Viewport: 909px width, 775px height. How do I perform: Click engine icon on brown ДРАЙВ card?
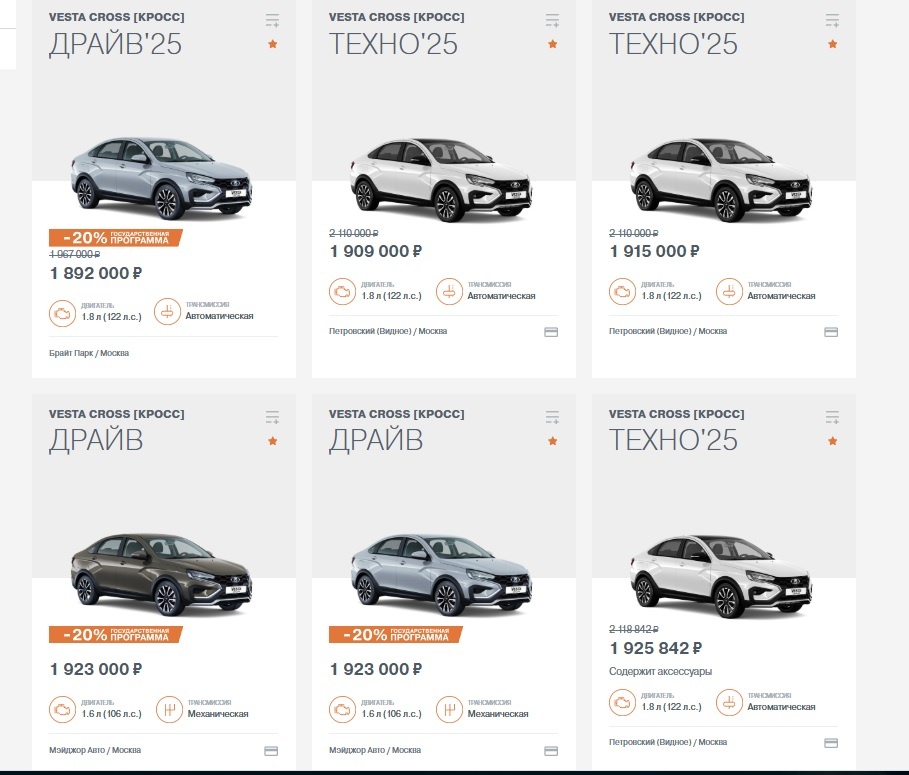pos(62,709)
